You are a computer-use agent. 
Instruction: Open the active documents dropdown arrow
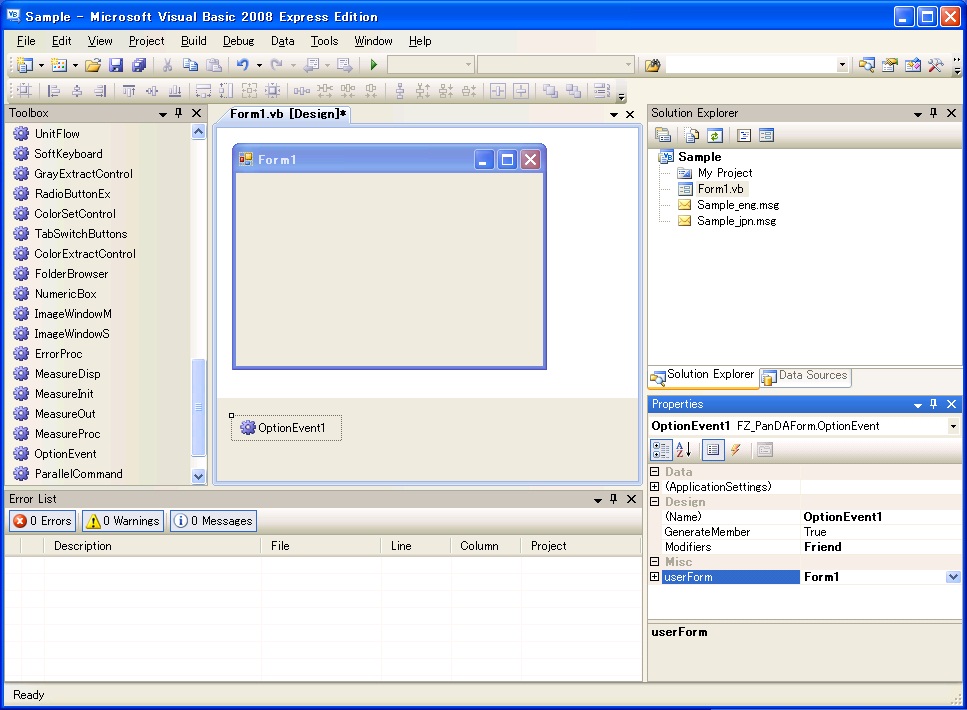(614, 115)
